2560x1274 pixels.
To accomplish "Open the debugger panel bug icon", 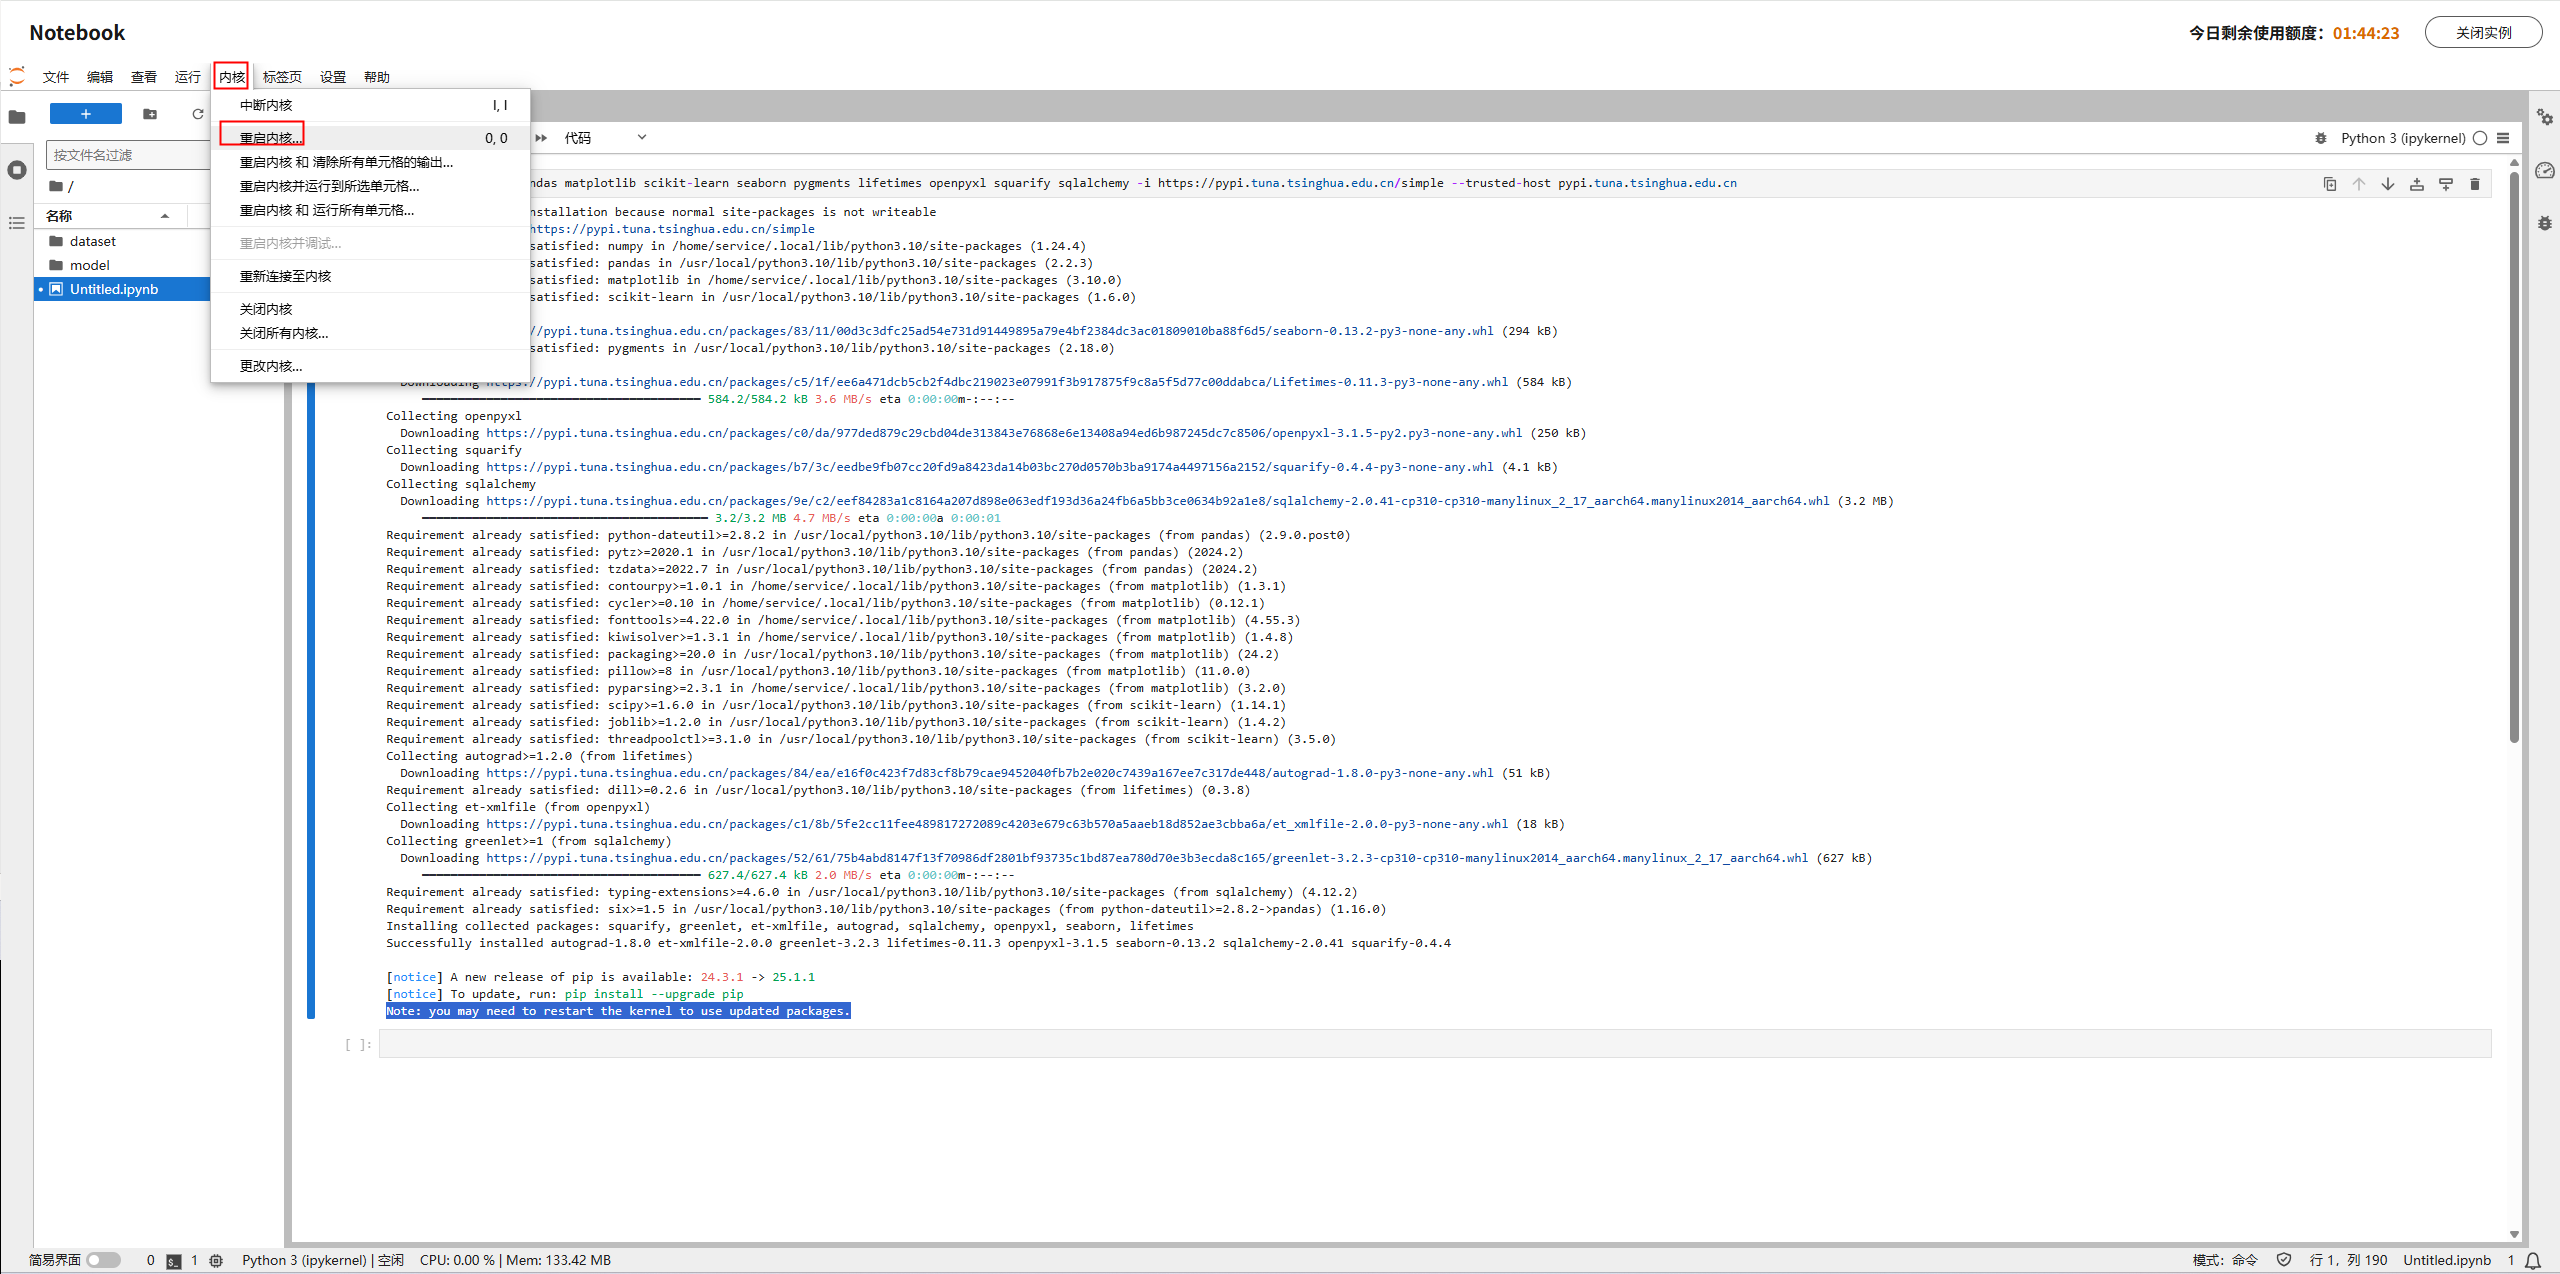I will tap(2544, 223).
